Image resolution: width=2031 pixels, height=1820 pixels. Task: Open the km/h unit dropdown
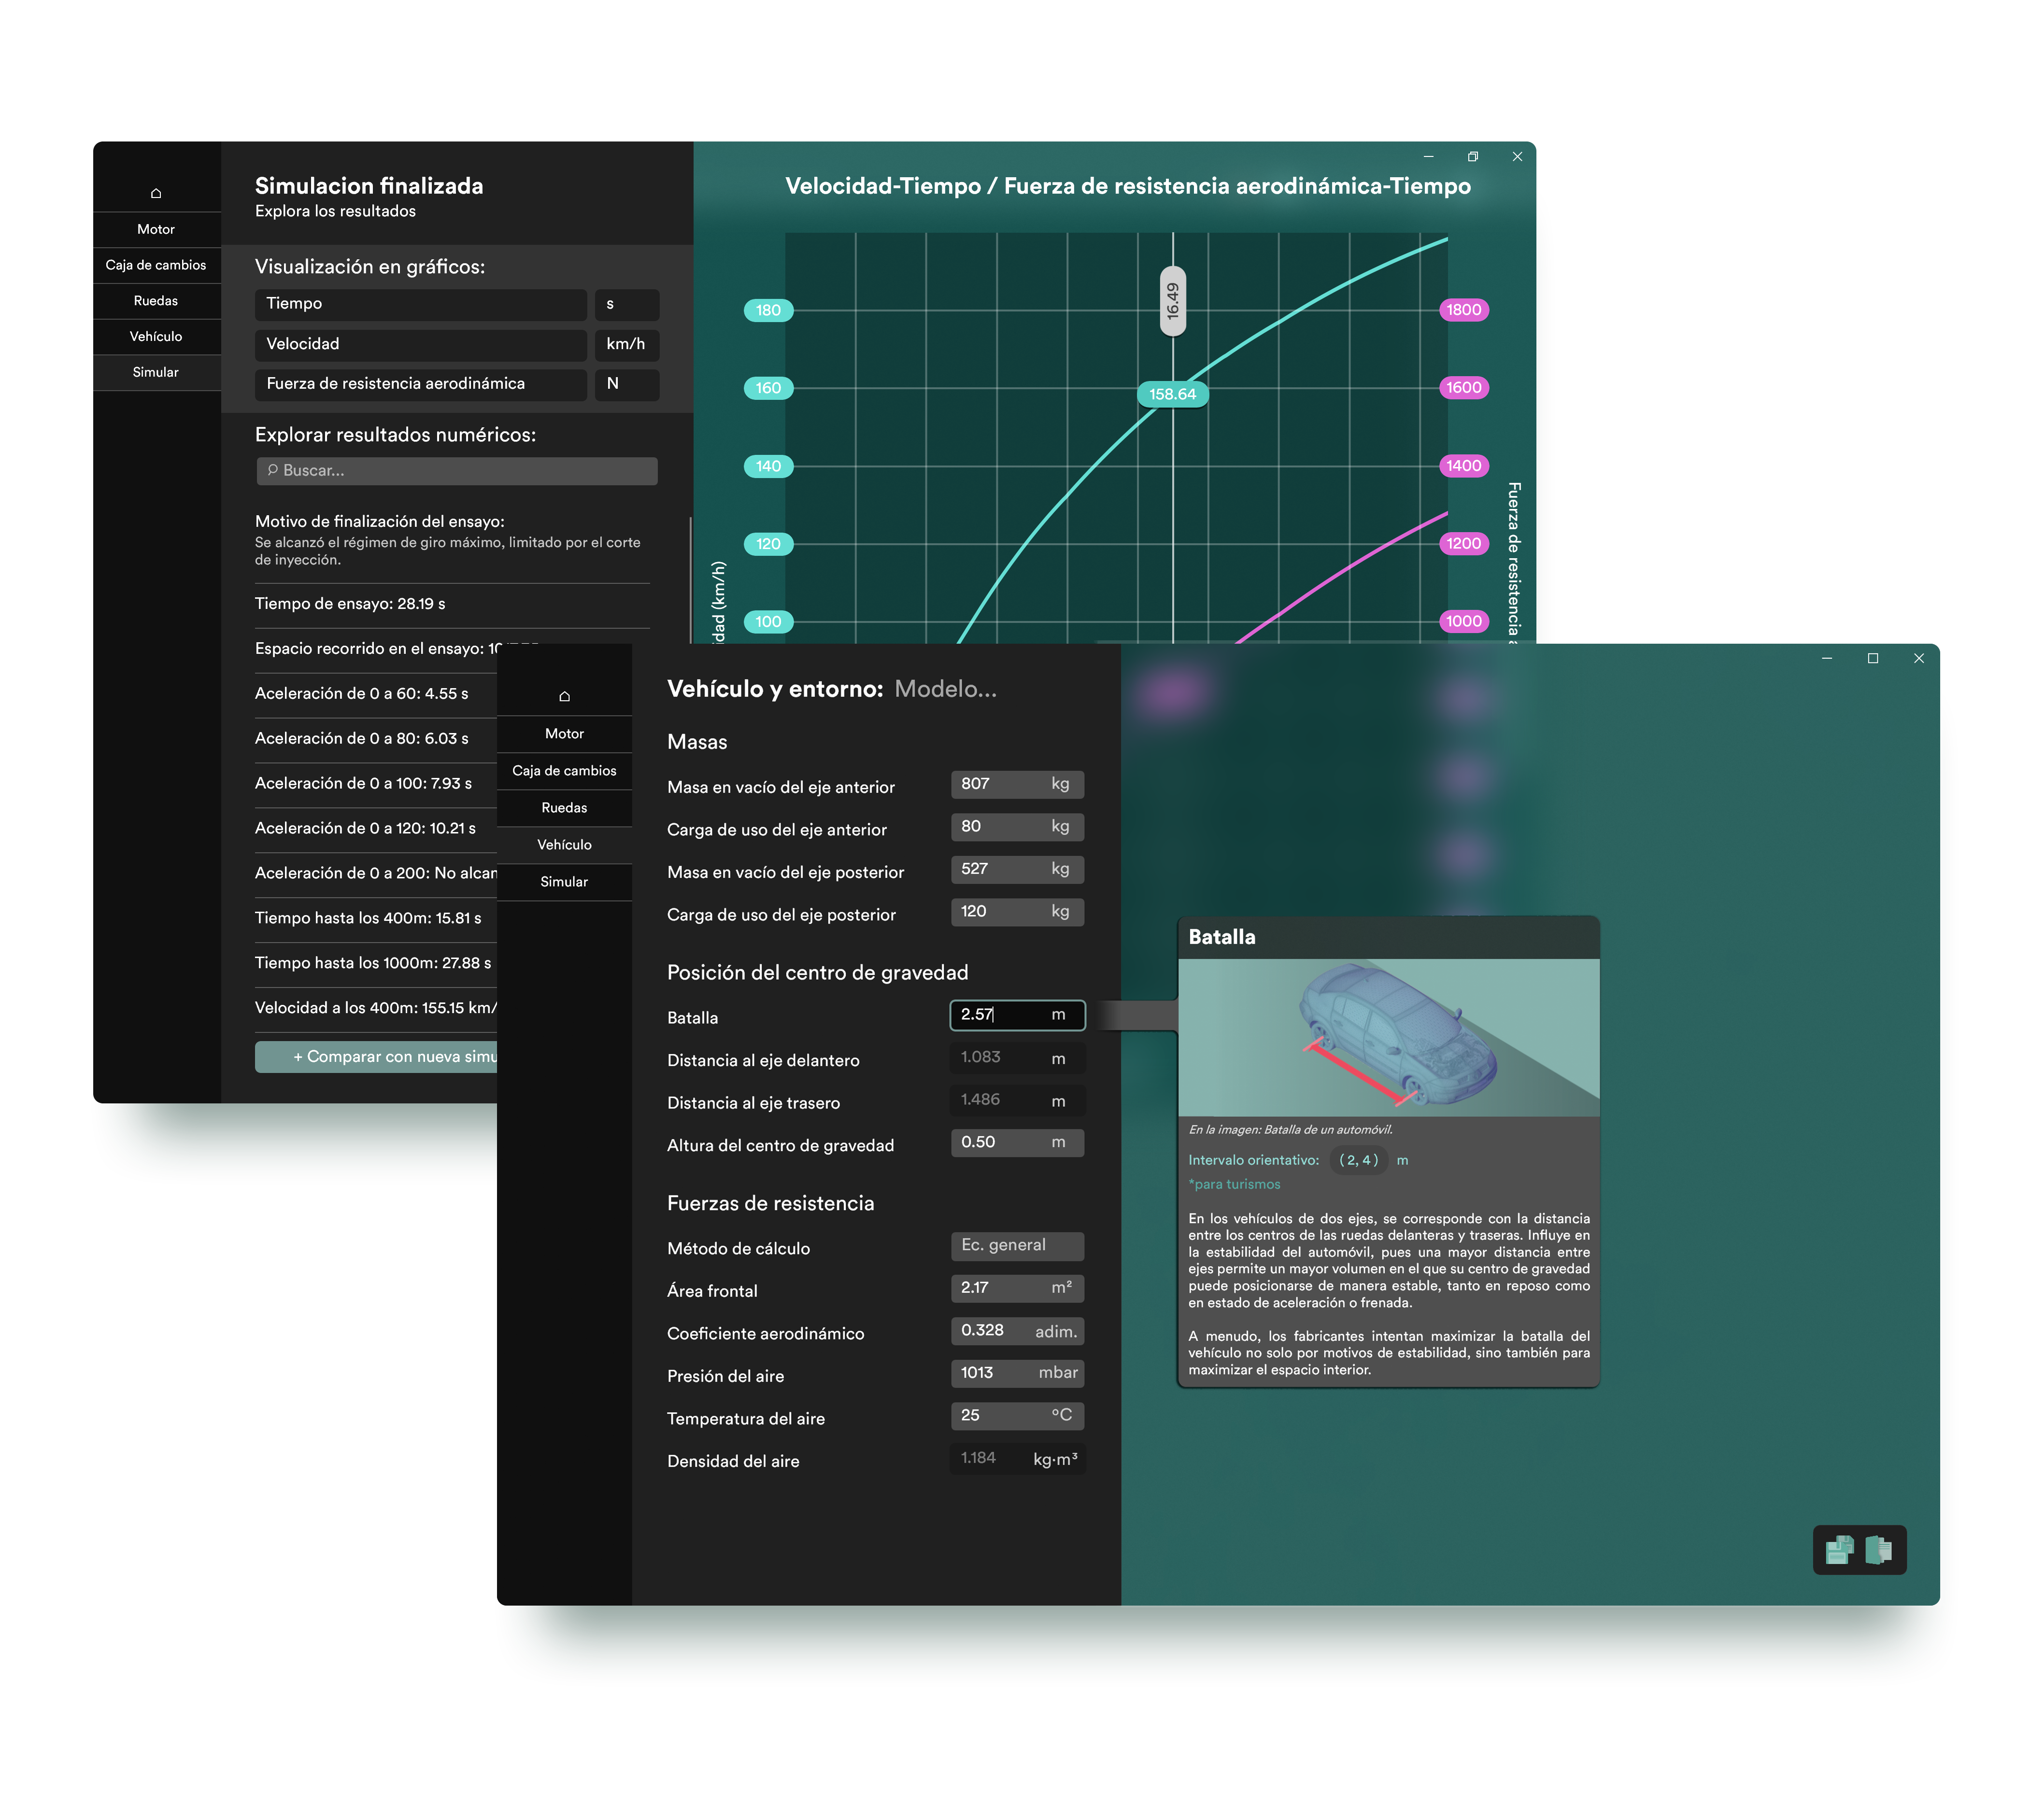point(627,344)
